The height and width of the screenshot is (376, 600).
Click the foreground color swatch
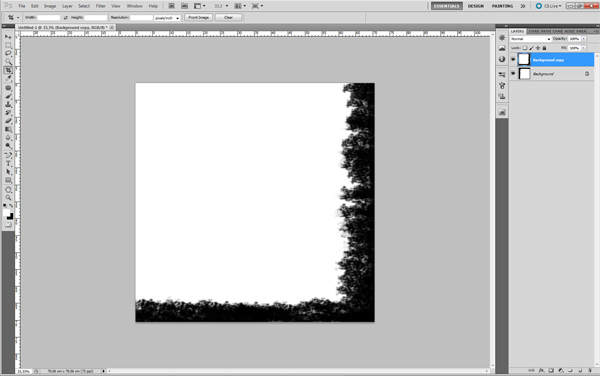[x=6, y=213]
